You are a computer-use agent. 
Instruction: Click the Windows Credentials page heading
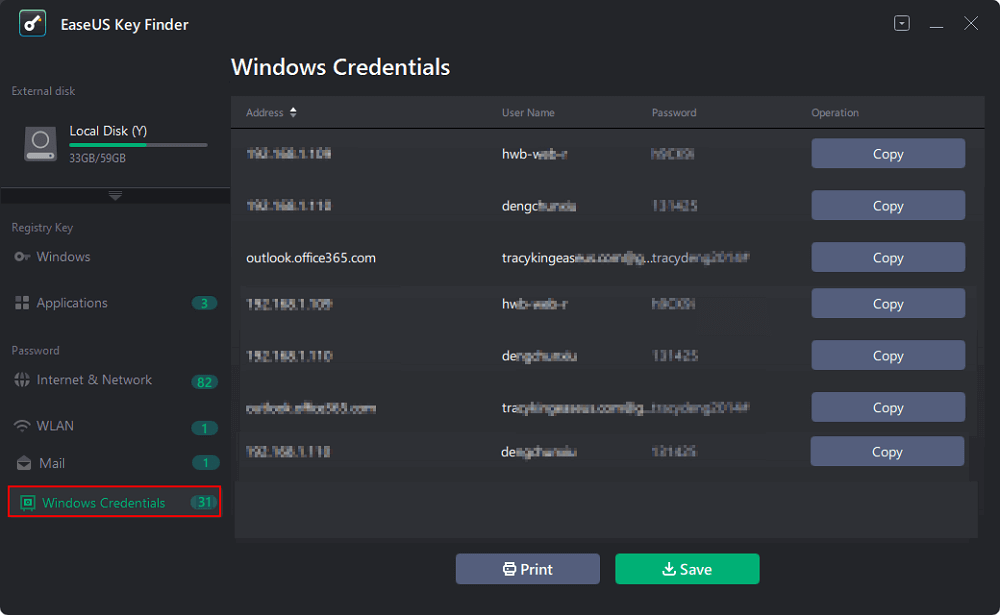(x=341, y=67)
